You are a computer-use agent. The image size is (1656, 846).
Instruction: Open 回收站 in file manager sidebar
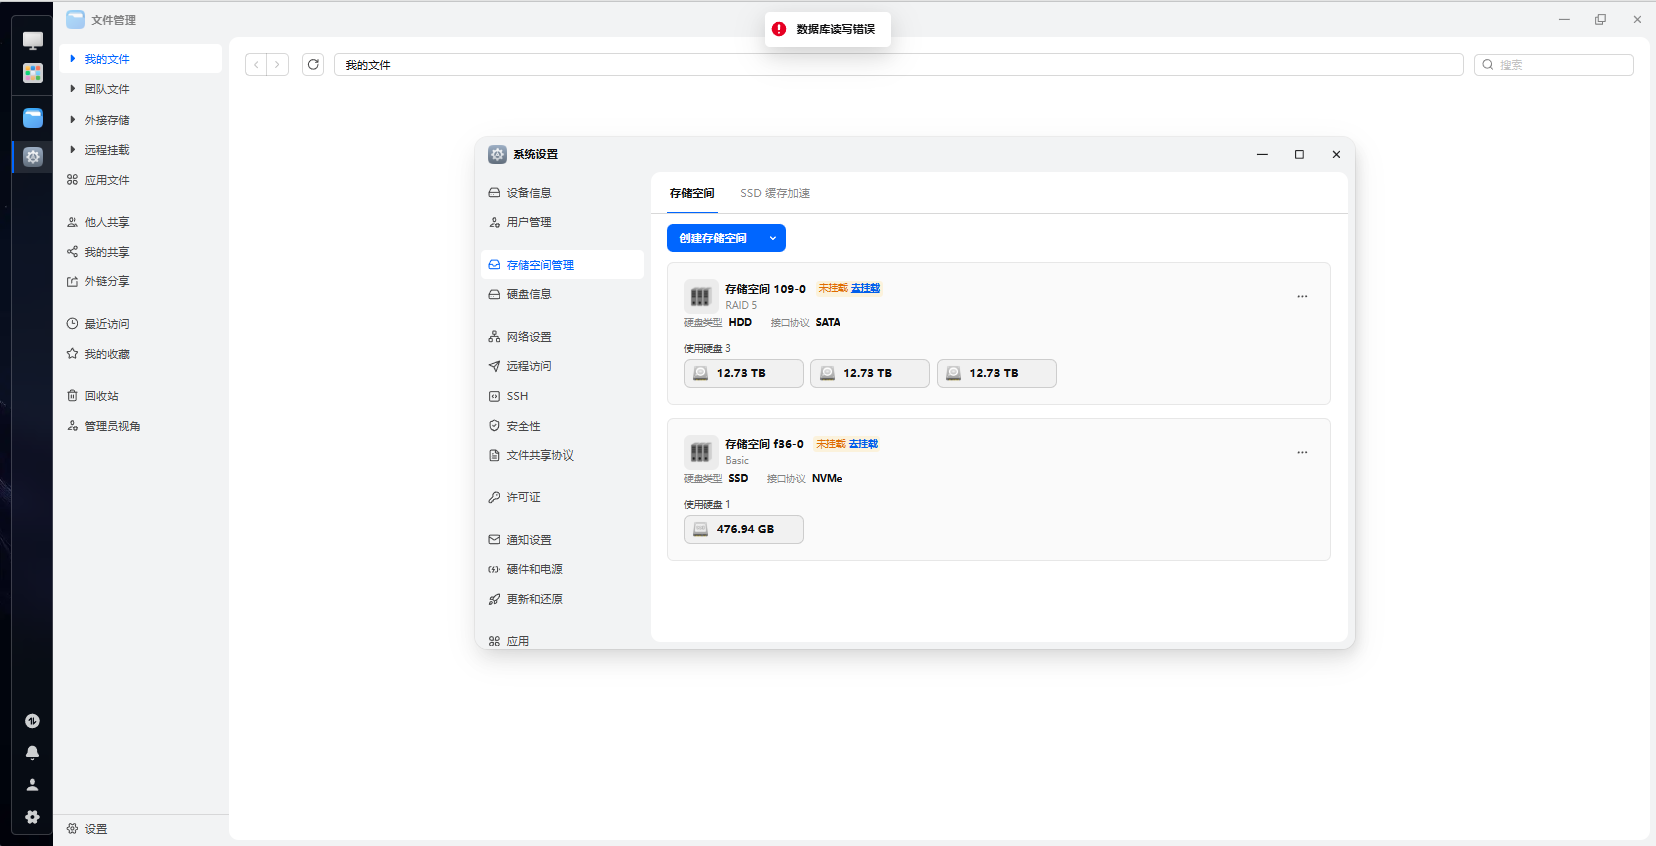click(x=140, y=396)
